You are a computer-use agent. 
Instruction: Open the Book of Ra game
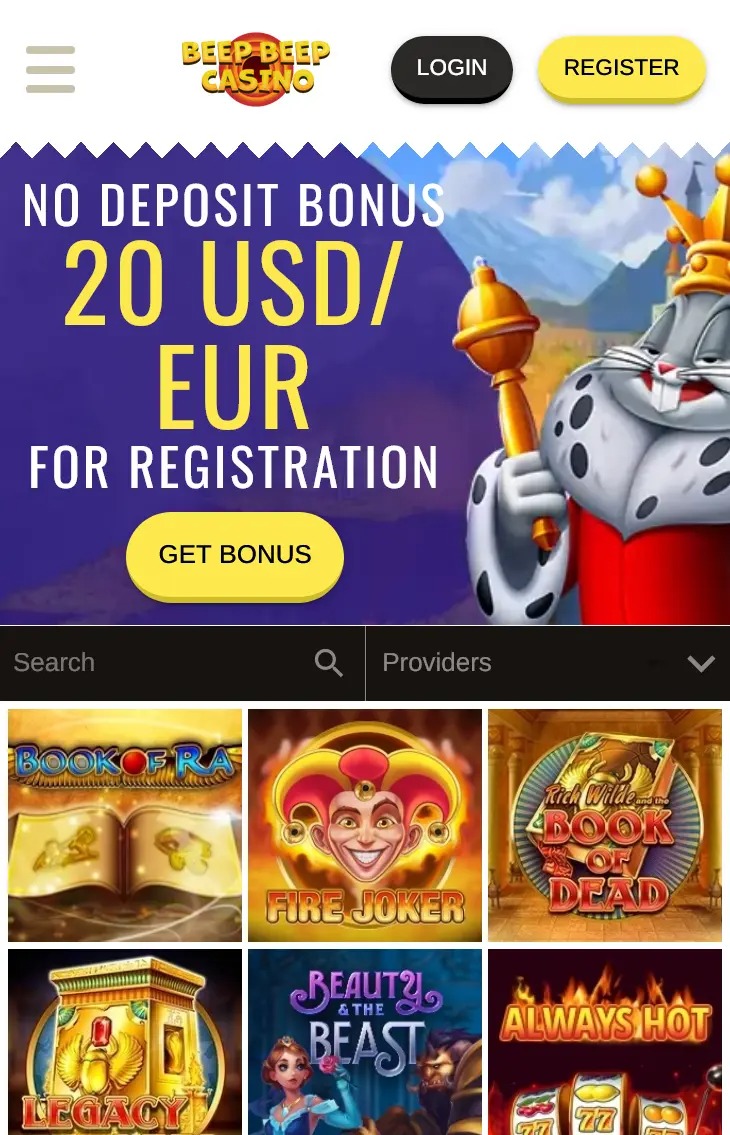pos(125,825)
